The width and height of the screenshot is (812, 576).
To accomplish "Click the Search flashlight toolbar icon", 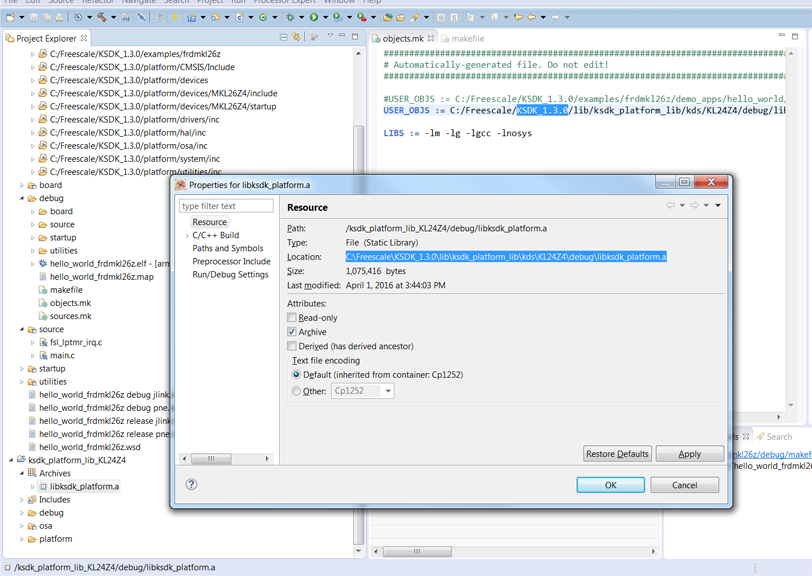I will point(414,17).
